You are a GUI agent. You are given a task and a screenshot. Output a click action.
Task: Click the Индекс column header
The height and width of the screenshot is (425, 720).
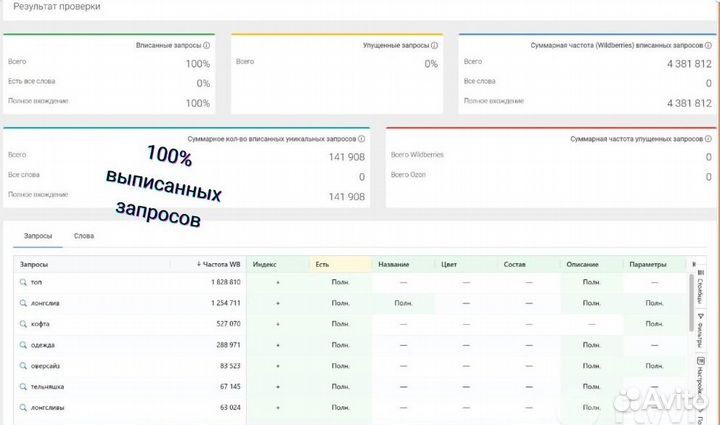coord(264,264)
